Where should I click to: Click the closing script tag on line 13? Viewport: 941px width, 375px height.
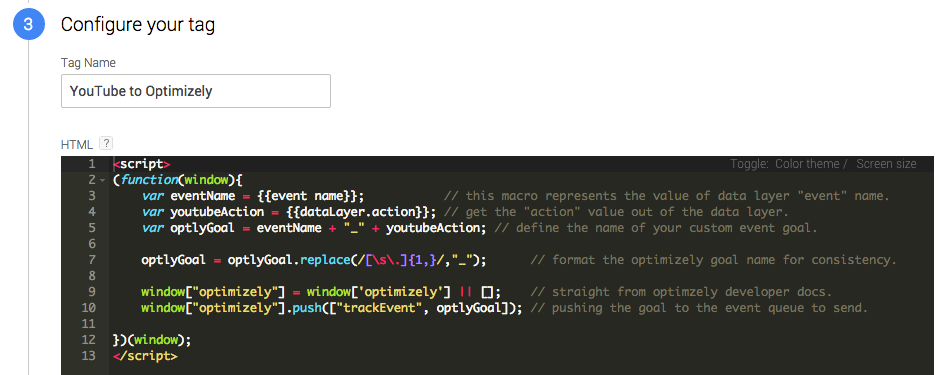coord(145,356)
